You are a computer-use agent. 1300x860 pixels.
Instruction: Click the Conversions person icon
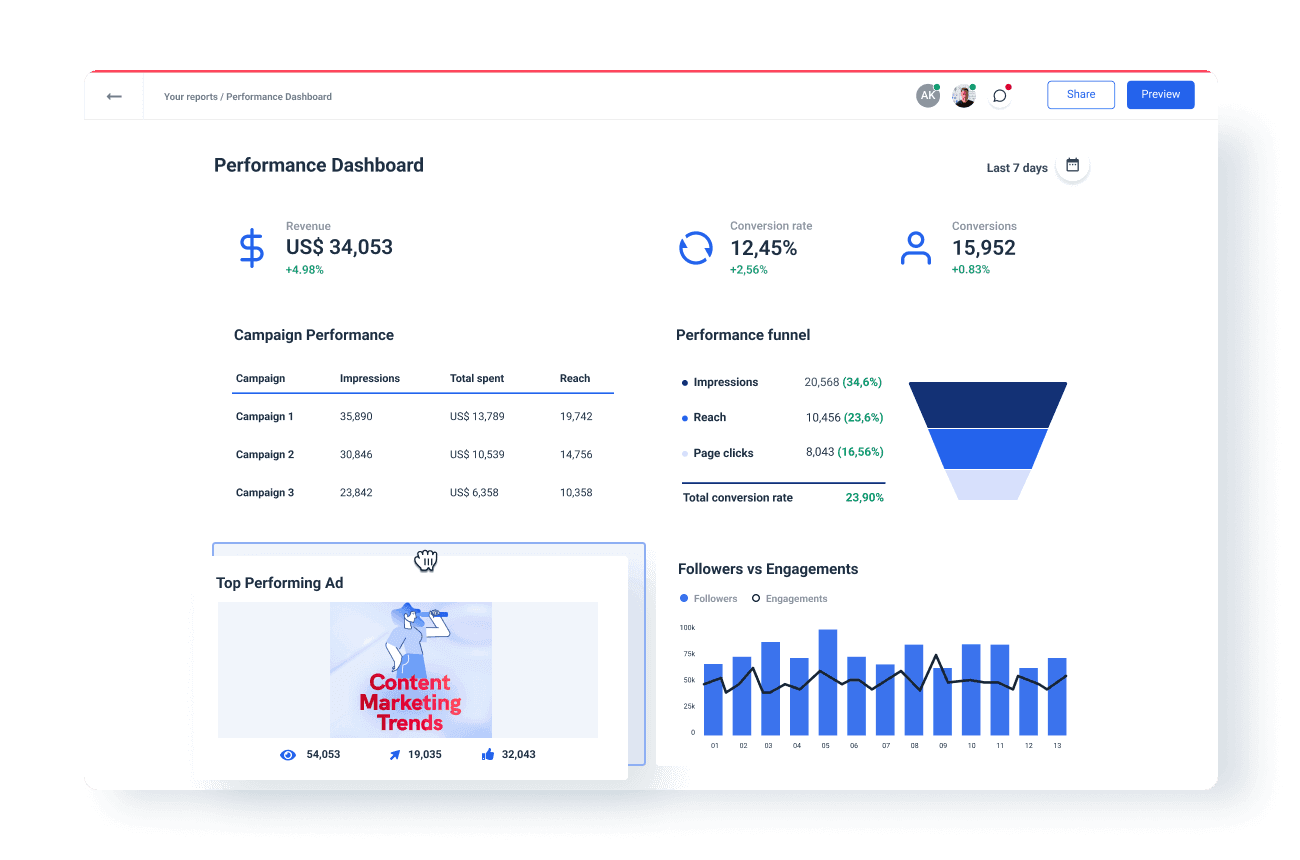pos(916,247)
